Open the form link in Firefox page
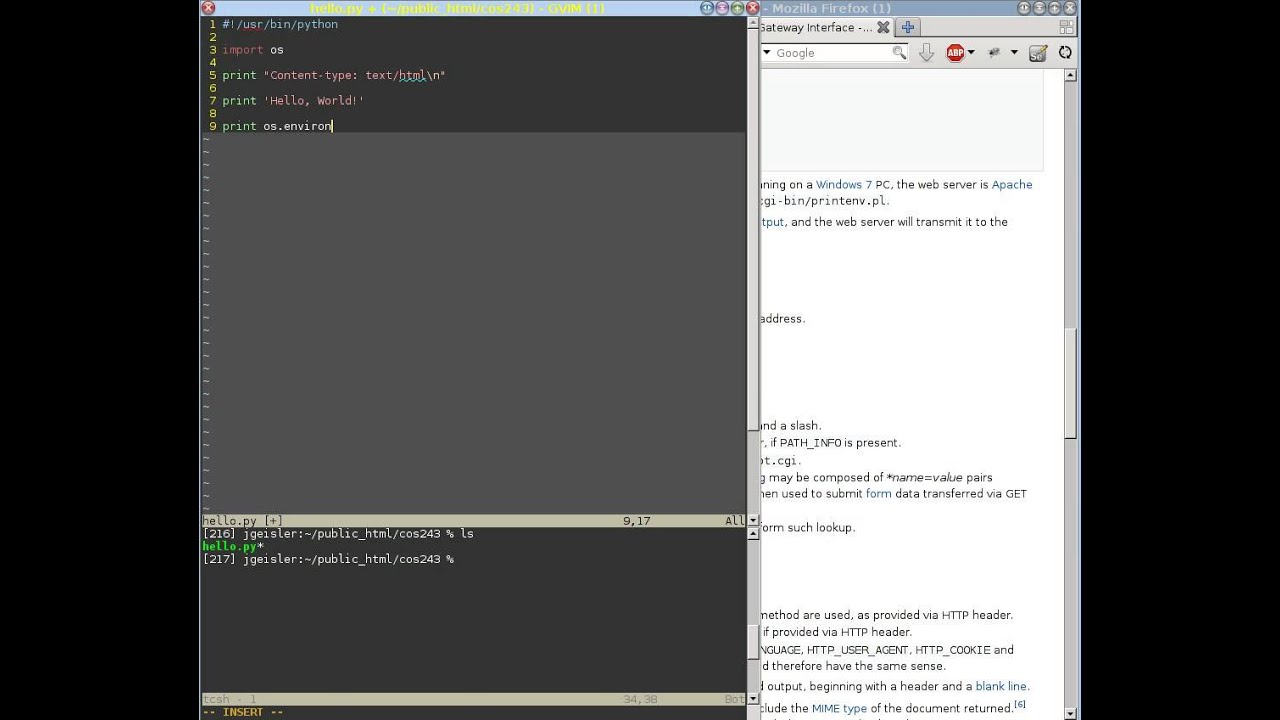This screenshot has width=1280, height=720. 878,494
